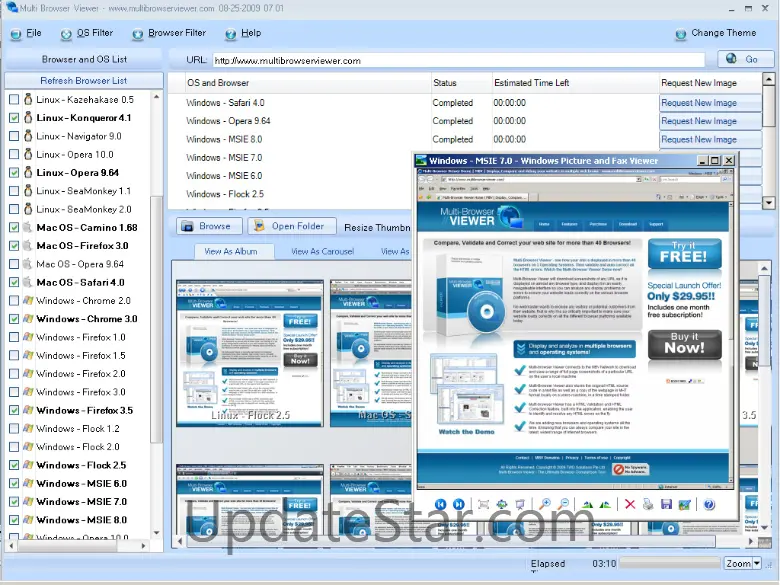Uncheck Linux - Konqueror 4.1 checkbox
This screenshot has height=585, width=780.
click(x=14, y=118)
